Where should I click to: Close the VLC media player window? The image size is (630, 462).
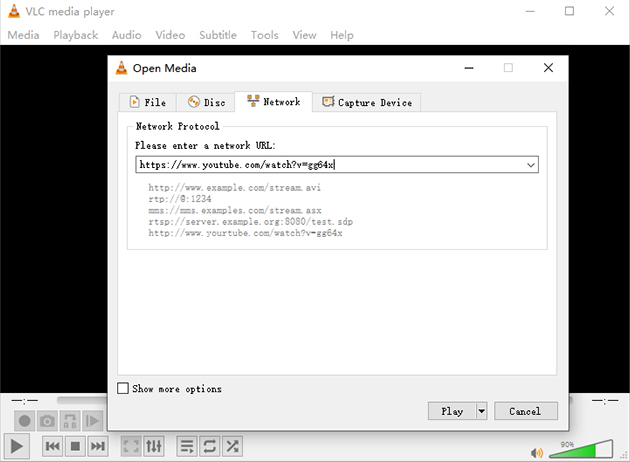[x=609, y=11]
